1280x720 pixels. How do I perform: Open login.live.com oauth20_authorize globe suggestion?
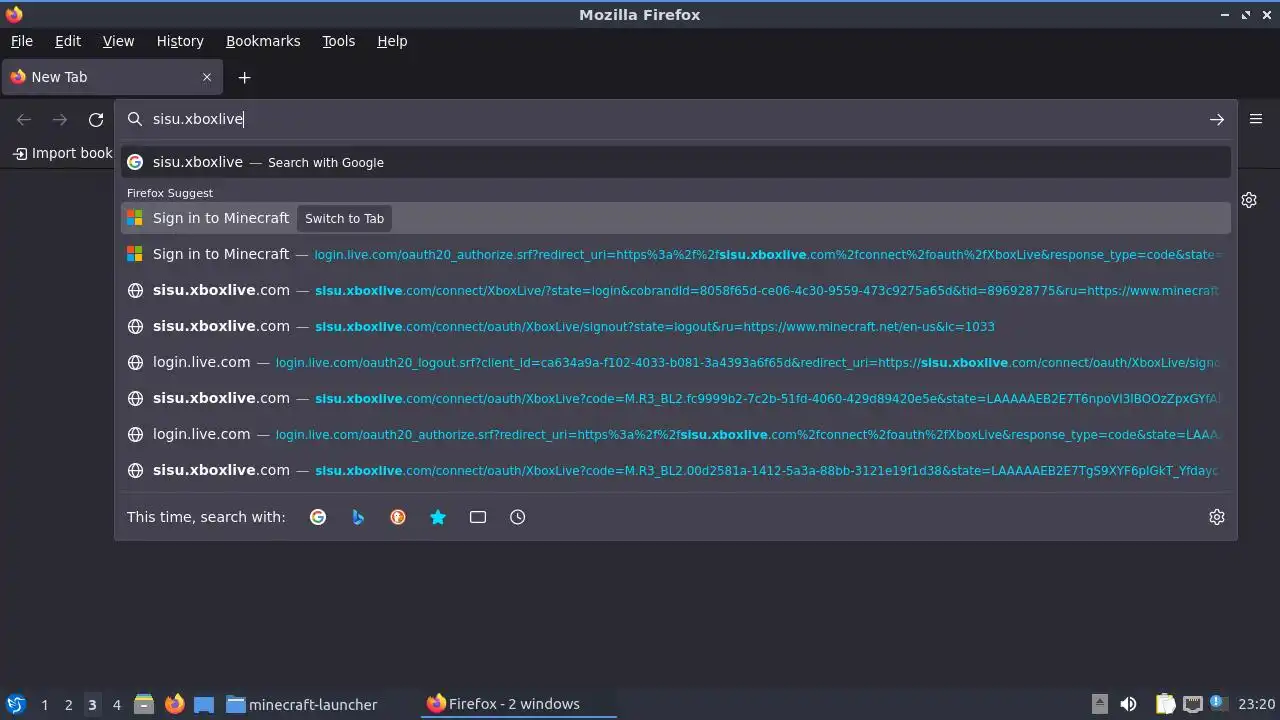click(676, 434)
